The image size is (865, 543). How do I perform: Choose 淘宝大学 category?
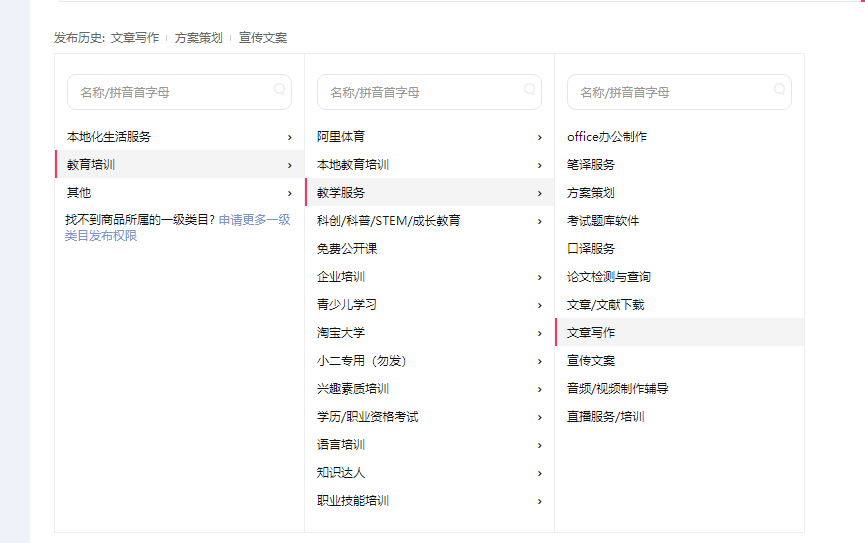341,333
